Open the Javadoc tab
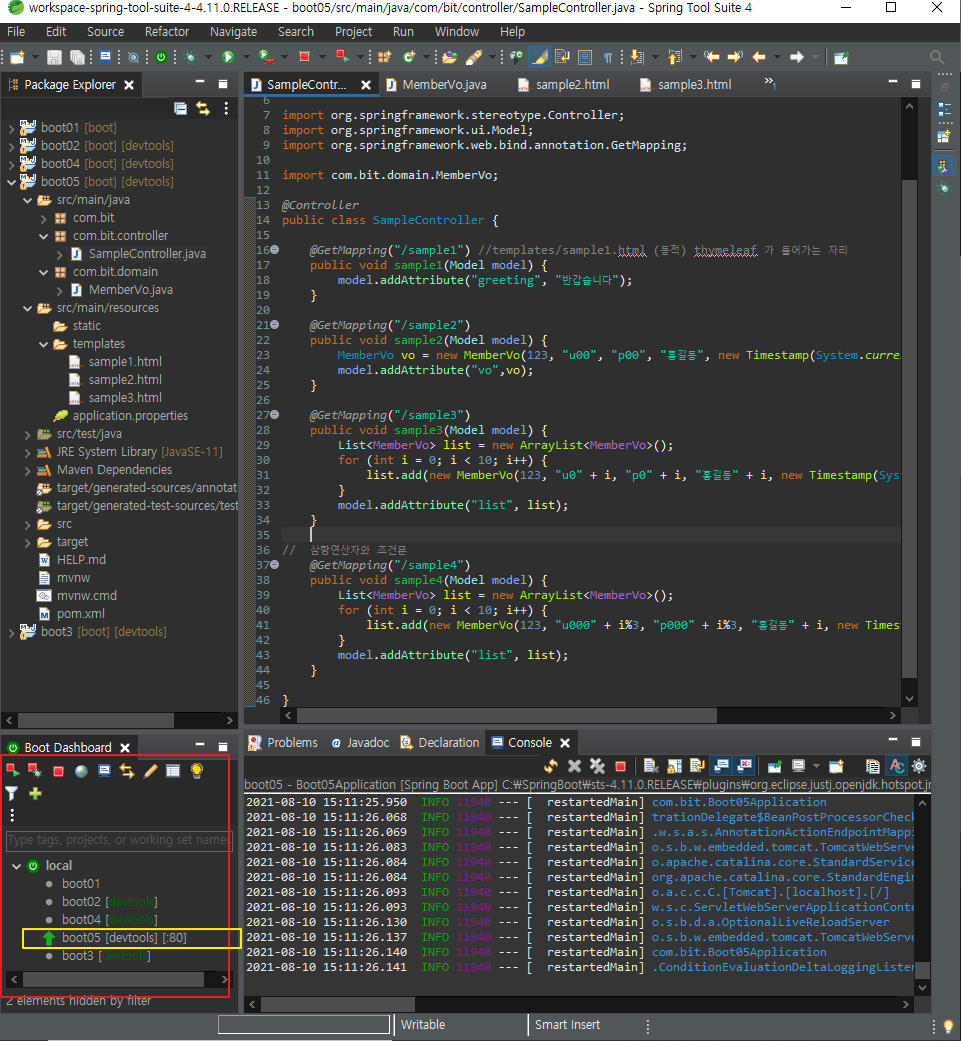This screenshot has width=961, height=1041. coord(360,742)
